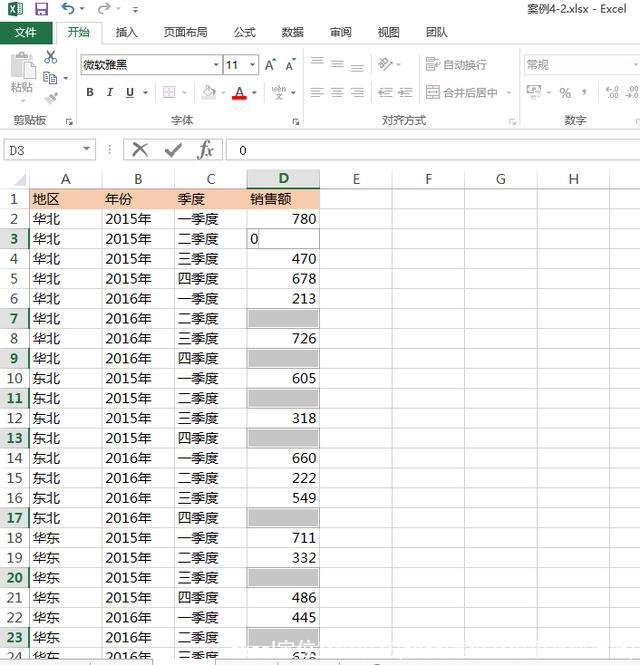Toggle italic formatting
The image size is (640, 665).
pos(110,93)
